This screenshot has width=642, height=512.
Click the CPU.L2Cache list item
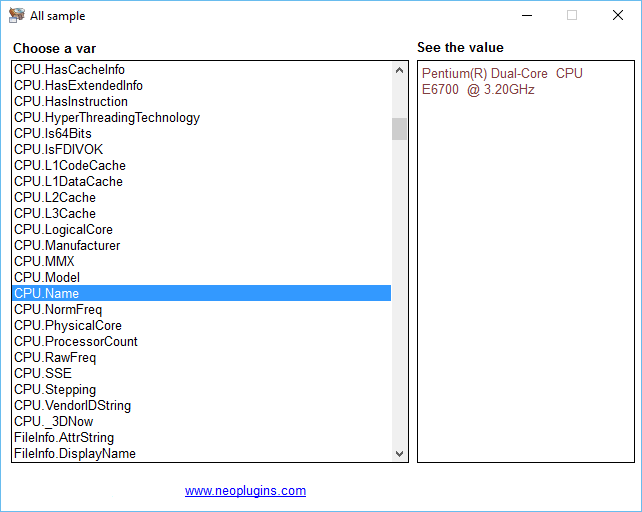[201, 197]
